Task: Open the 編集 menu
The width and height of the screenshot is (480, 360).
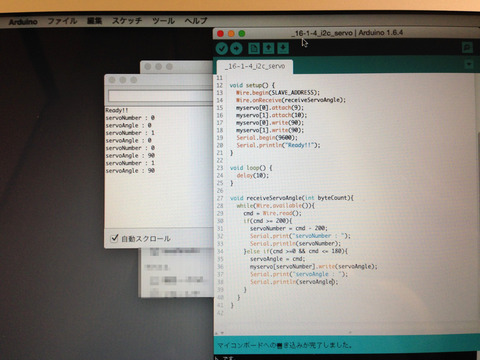Action: tap(94, 21)
